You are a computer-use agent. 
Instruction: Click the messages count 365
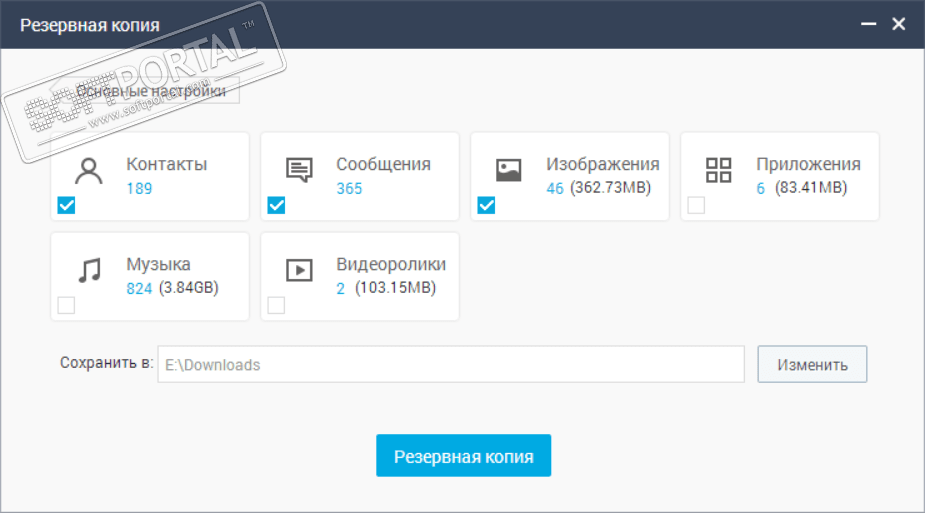point(349,189)
